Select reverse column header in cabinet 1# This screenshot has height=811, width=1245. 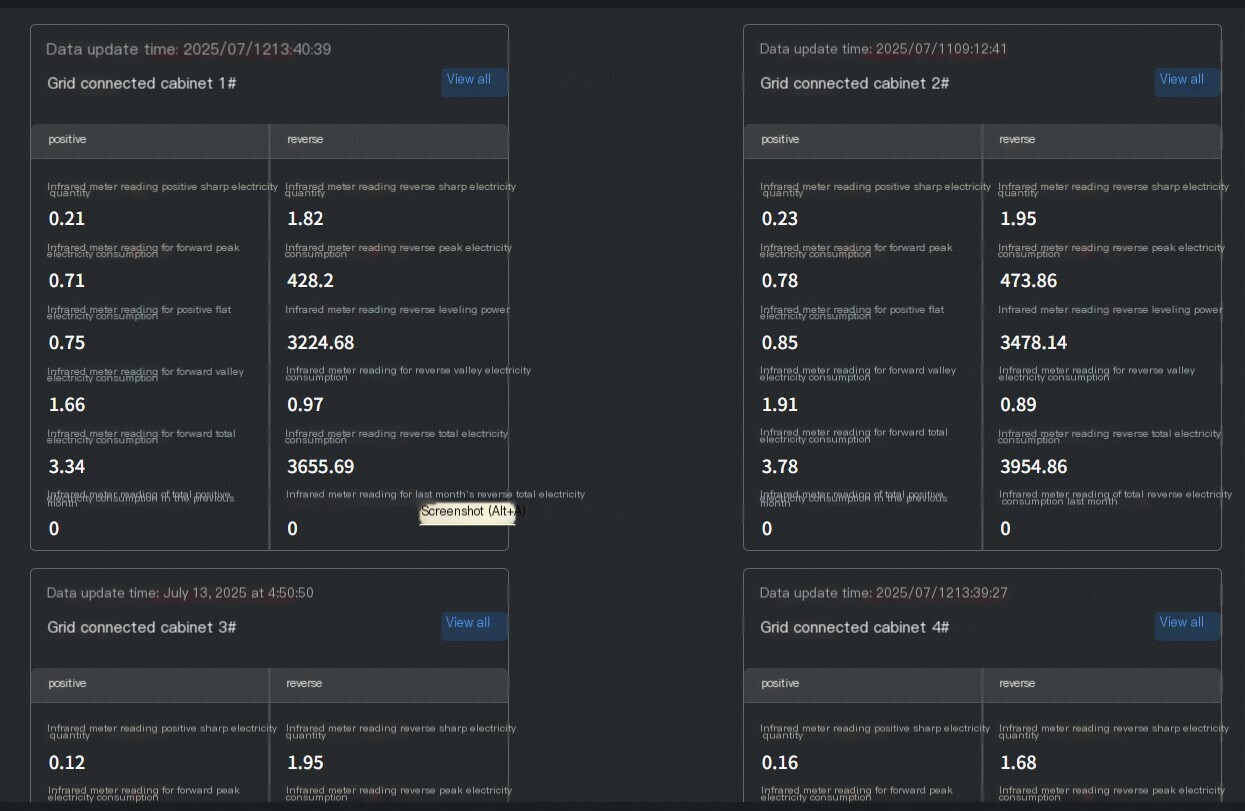pyautogui.click(x=305, y=139)
